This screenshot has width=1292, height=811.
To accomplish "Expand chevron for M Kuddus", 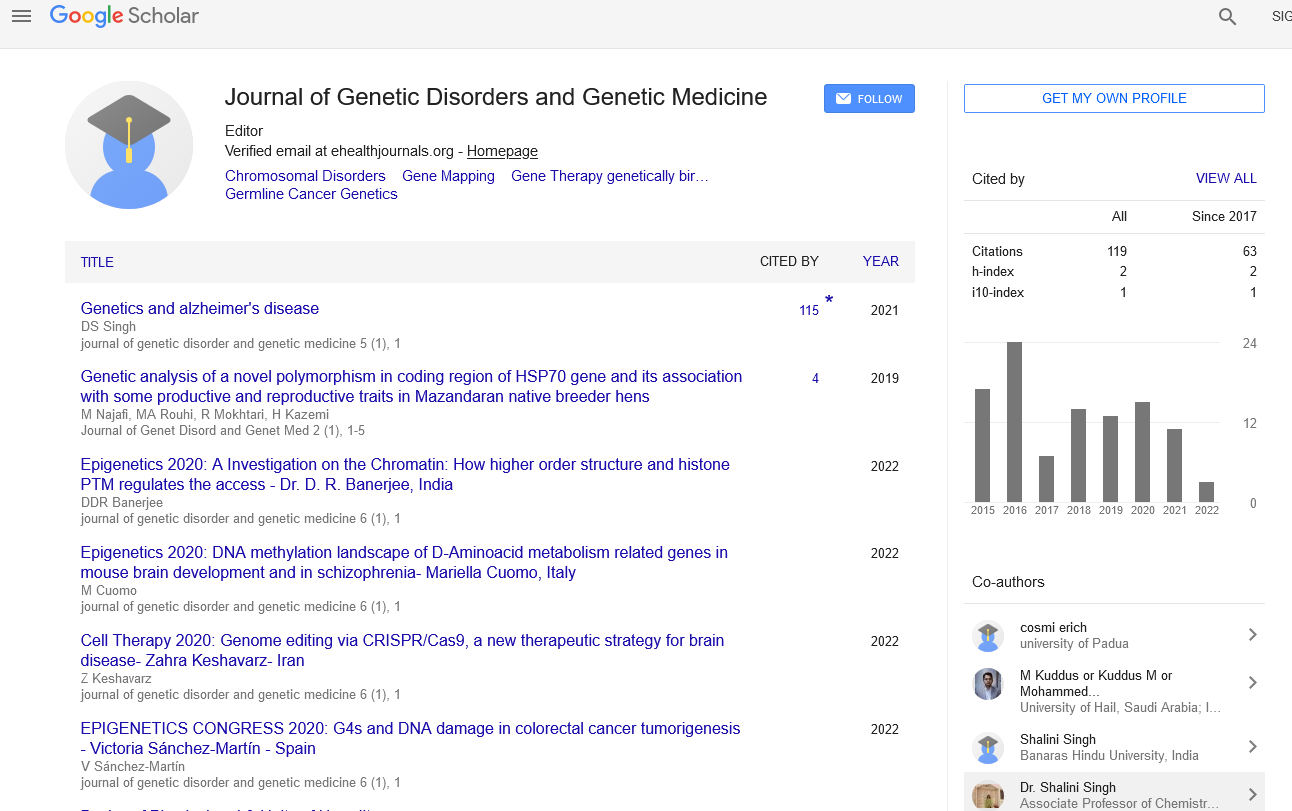I will (x=1252, y=683).
